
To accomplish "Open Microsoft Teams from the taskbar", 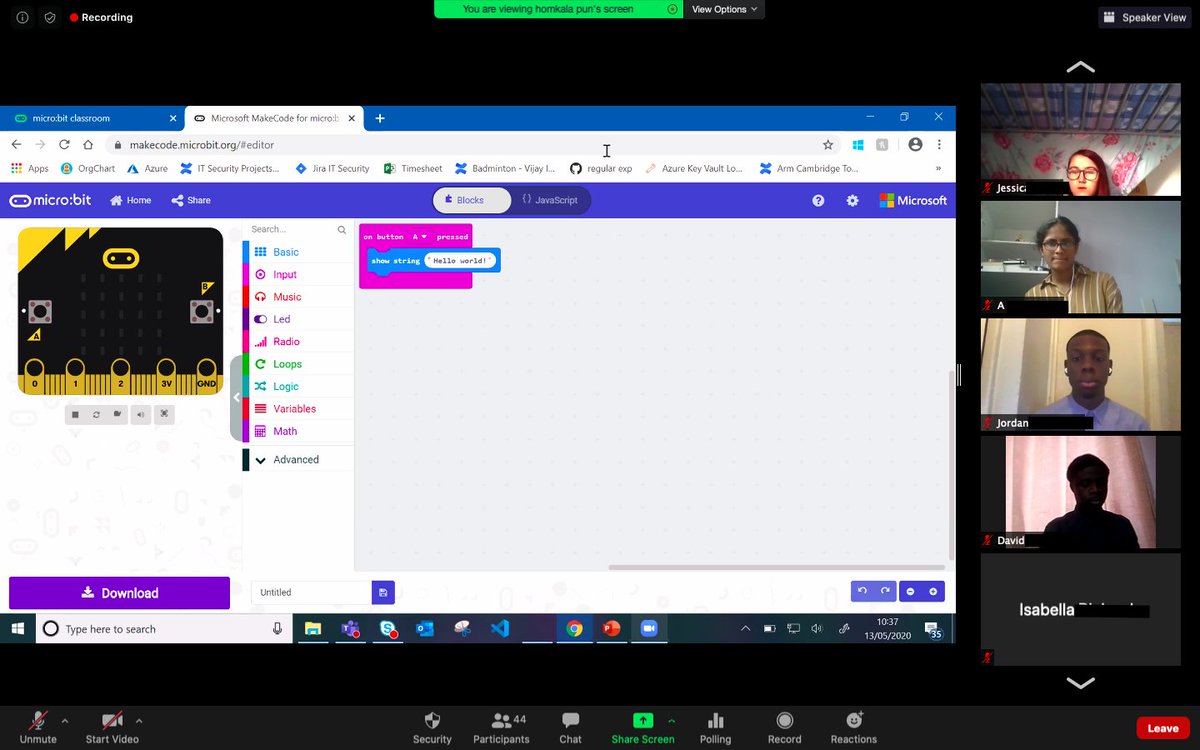I will click(350, 628).
